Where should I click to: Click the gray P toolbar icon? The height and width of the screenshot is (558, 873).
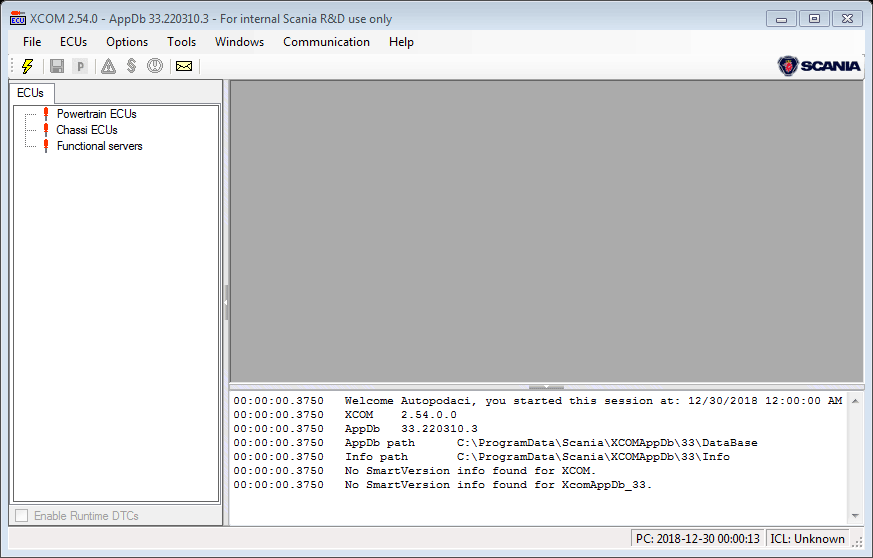pos(80,66)
